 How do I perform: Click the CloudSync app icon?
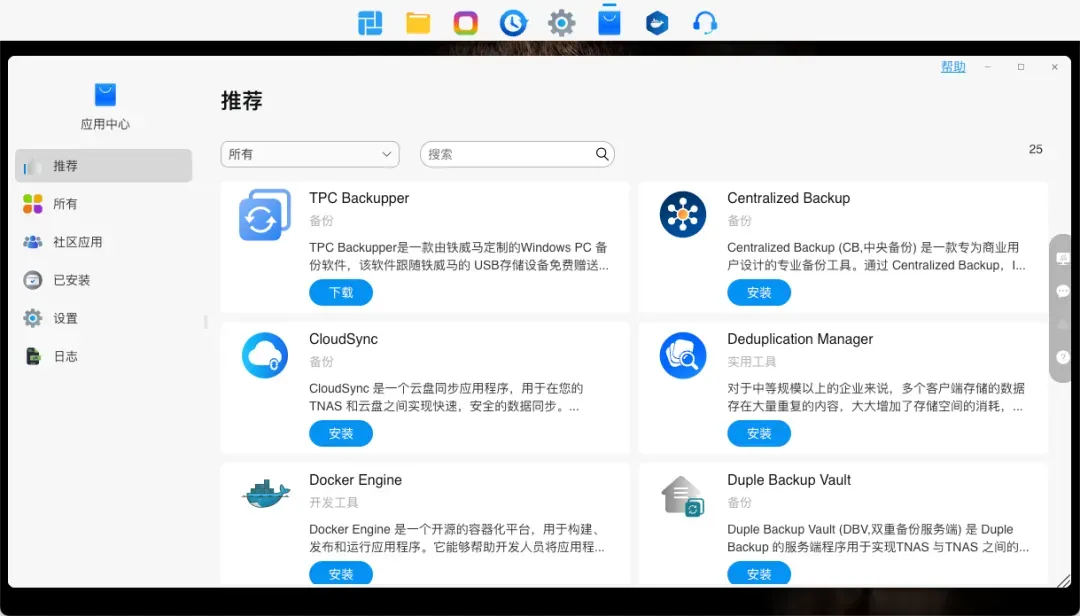(x=265, y=355)
